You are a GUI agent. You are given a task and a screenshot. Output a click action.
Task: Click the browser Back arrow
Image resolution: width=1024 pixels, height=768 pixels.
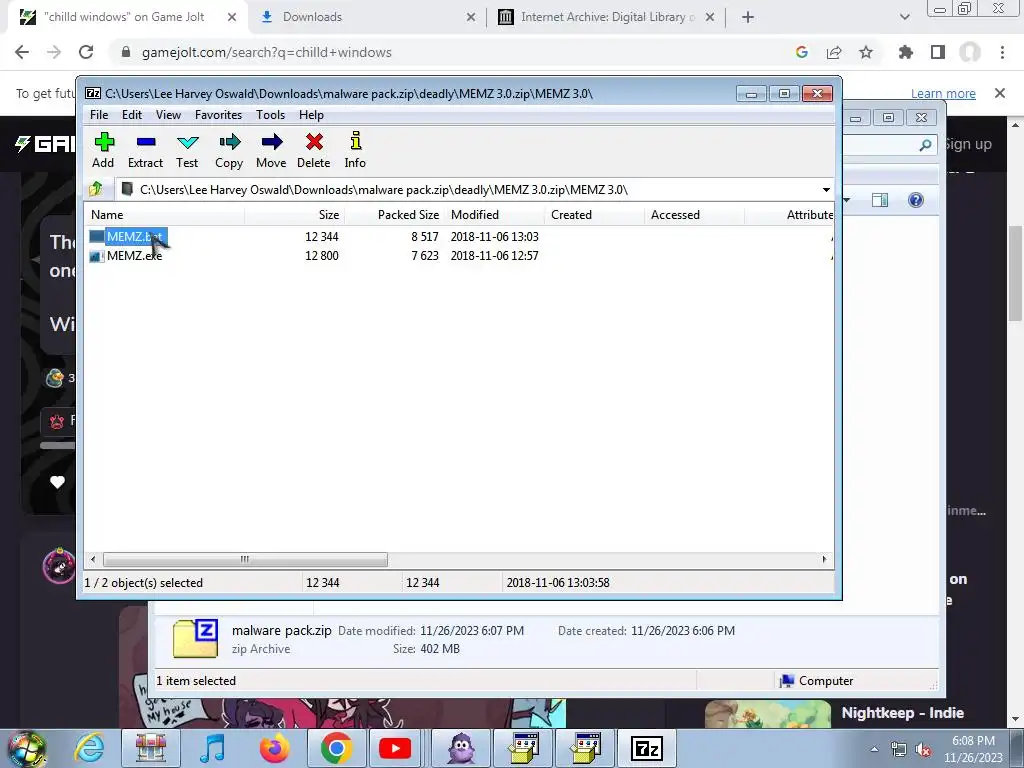(22, 52)
